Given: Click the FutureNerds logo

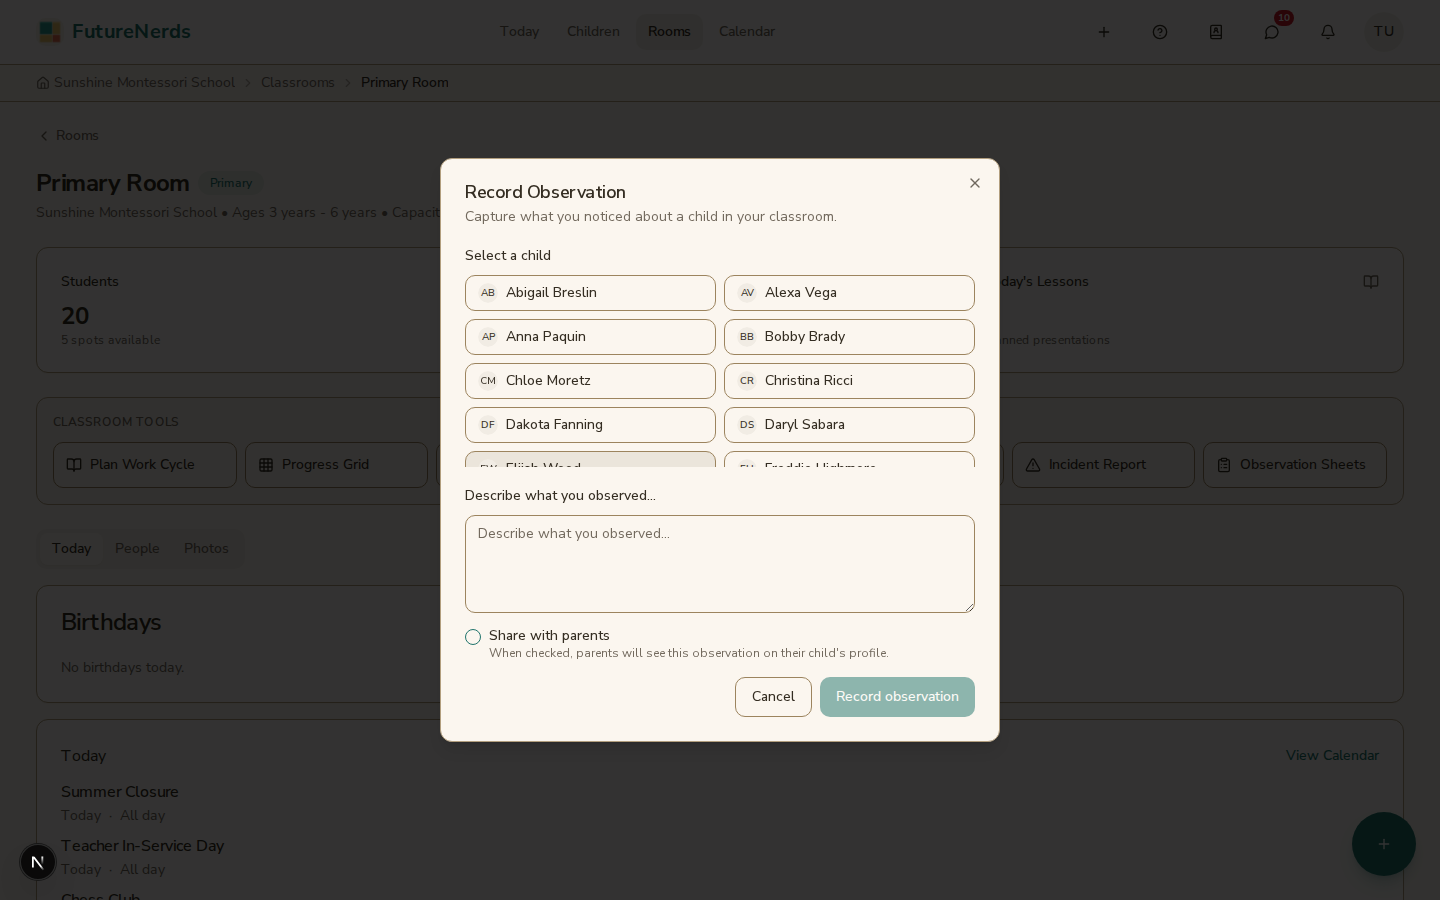Looking at the screenshot, I should click(114, 32).
